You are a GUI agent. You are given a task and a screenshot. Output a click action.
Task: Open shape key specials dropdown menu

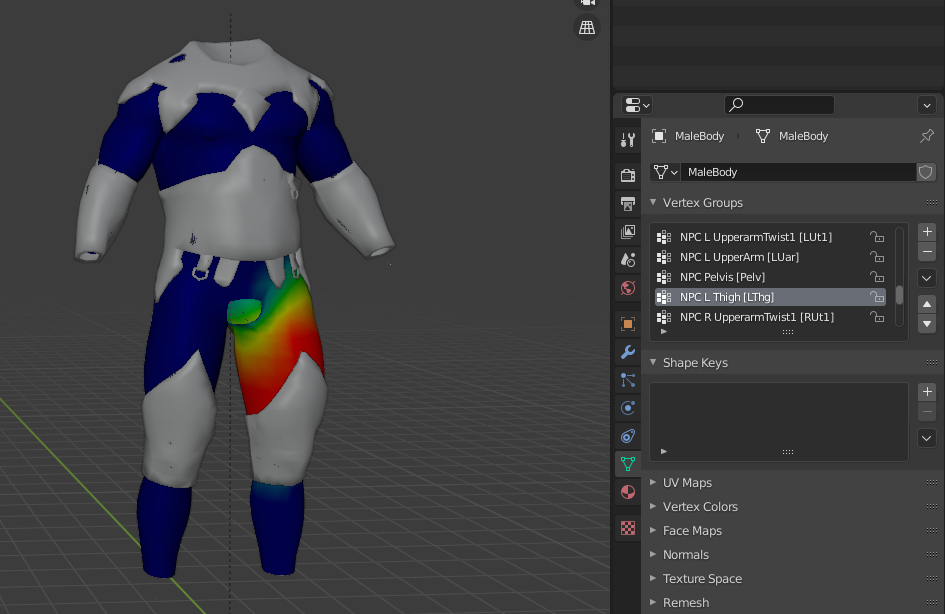tap(927, 439)
